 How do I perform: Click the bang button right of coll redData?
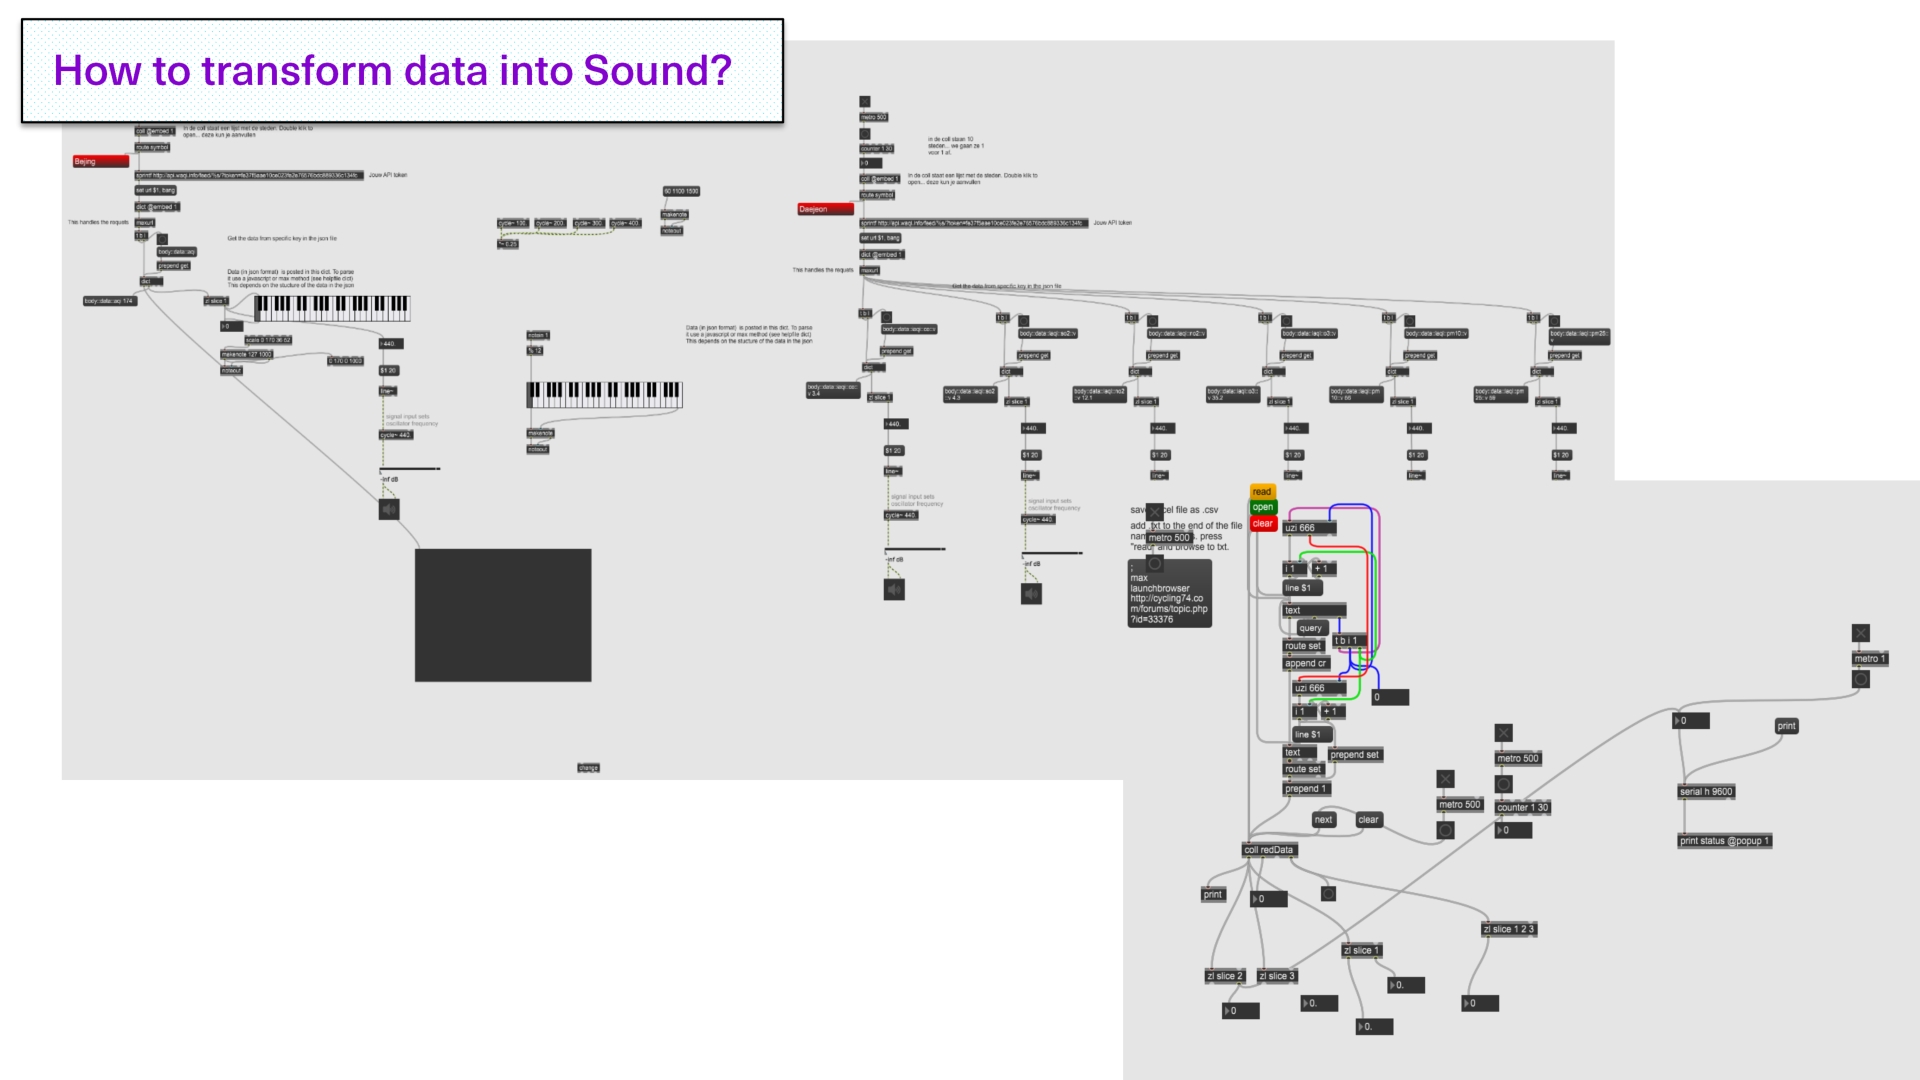click(1328, 894)
